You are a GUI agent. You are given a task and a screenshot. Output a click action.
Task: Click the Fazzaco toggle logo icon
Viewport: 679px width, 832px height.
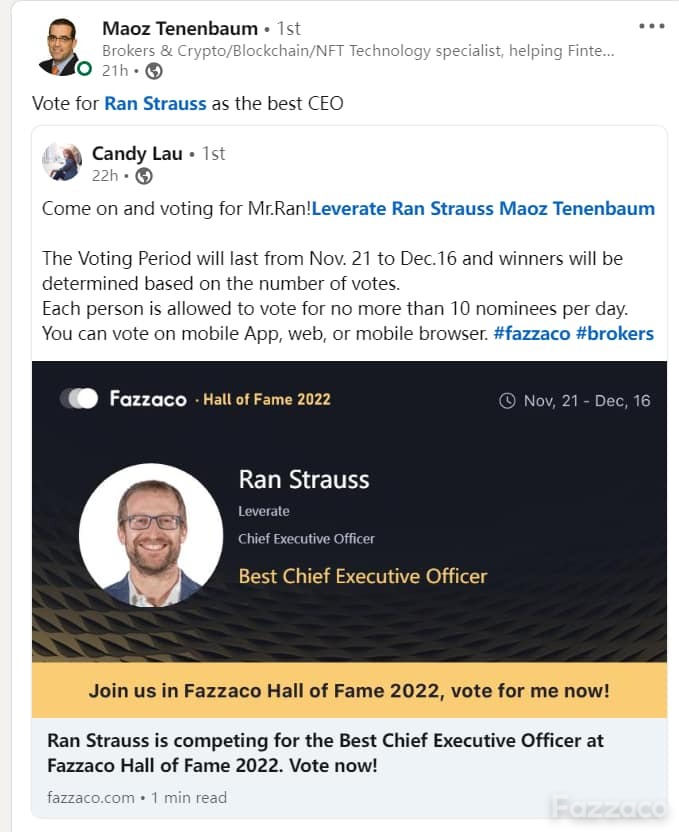pos(79,398)
